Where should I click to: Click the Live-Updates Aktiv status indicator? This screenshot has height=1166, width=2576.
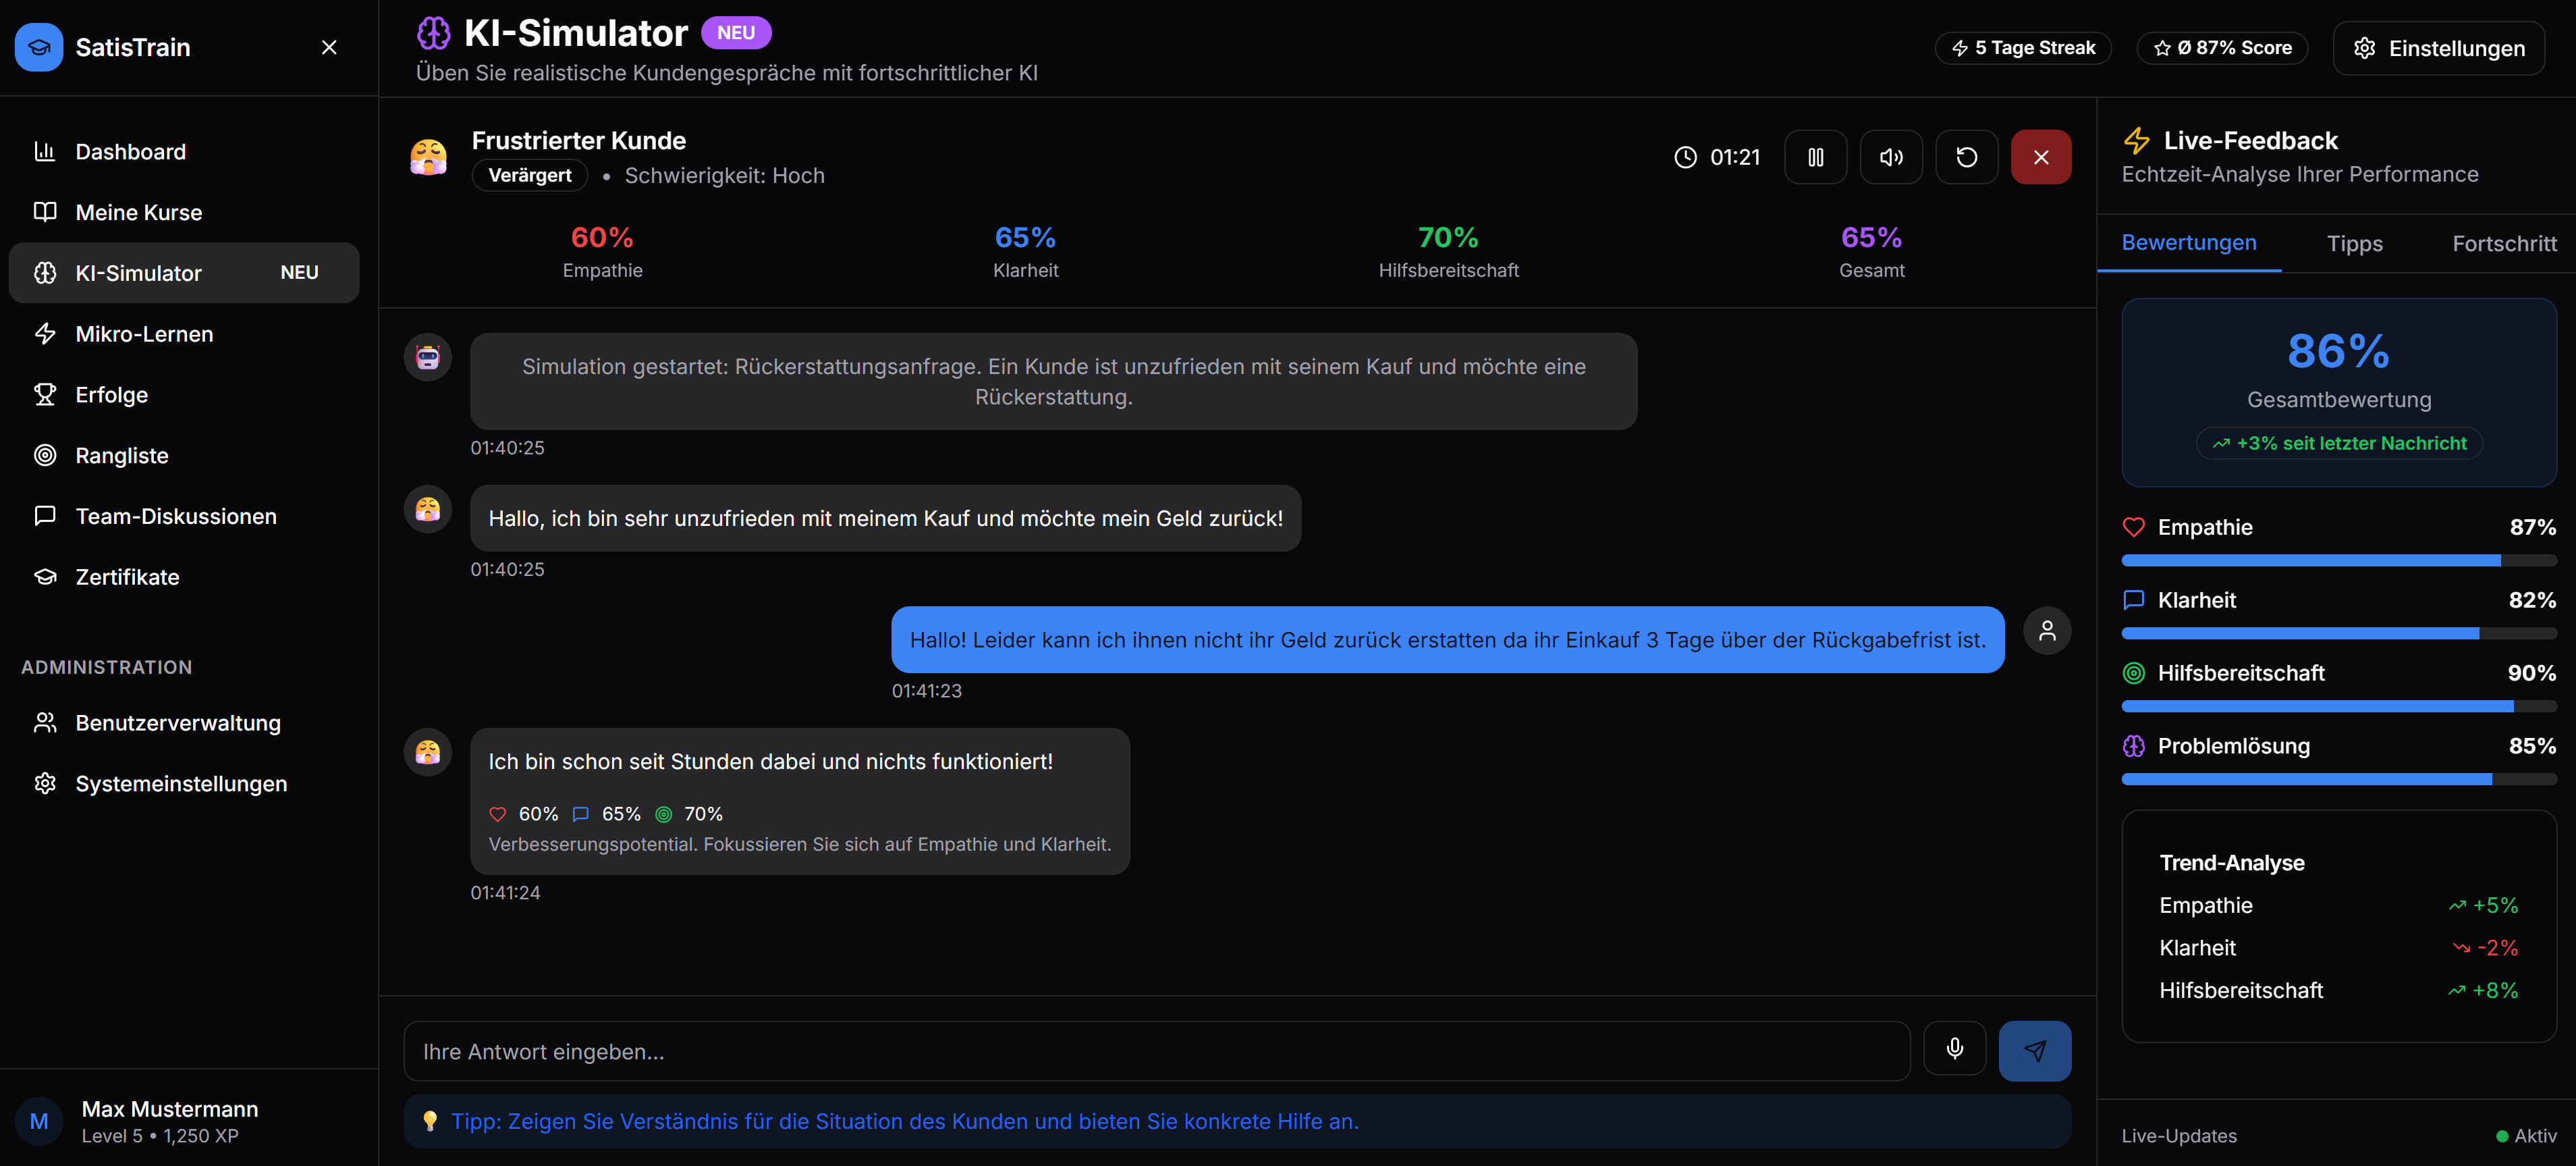(2526, 1136)
